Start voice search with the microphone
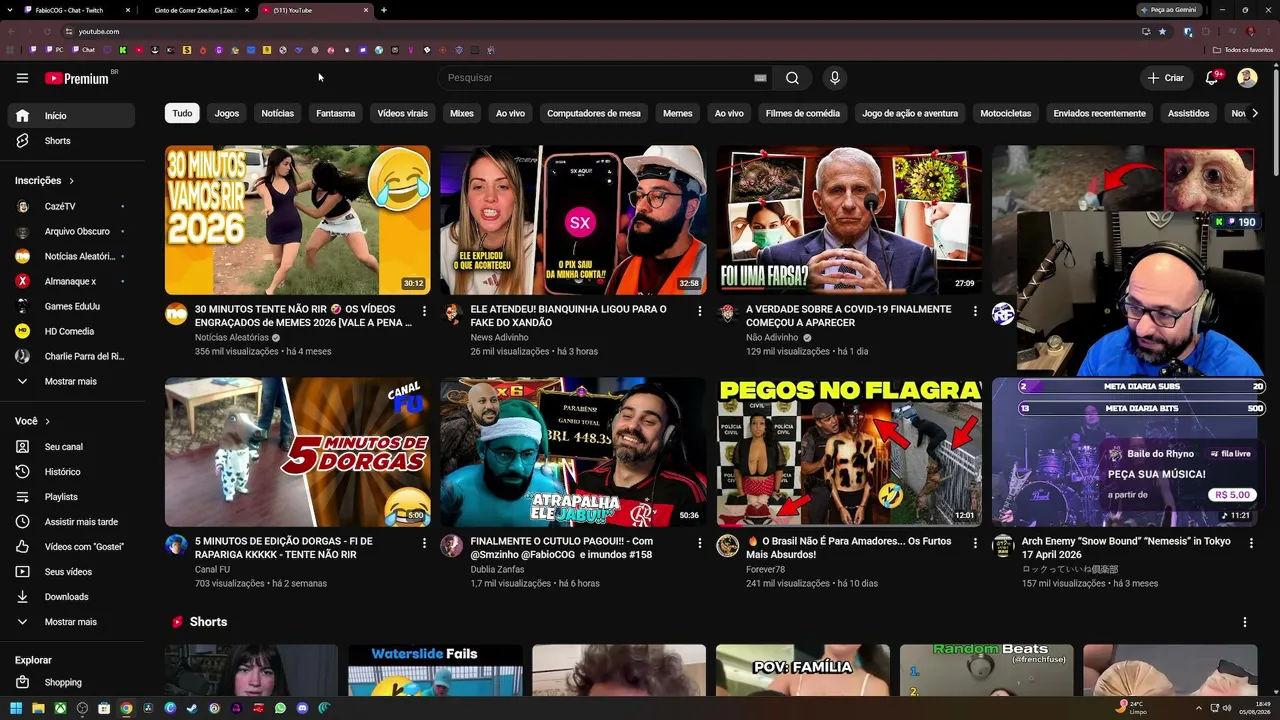The width and height of the screenshot is (1280, 720). 834,78
